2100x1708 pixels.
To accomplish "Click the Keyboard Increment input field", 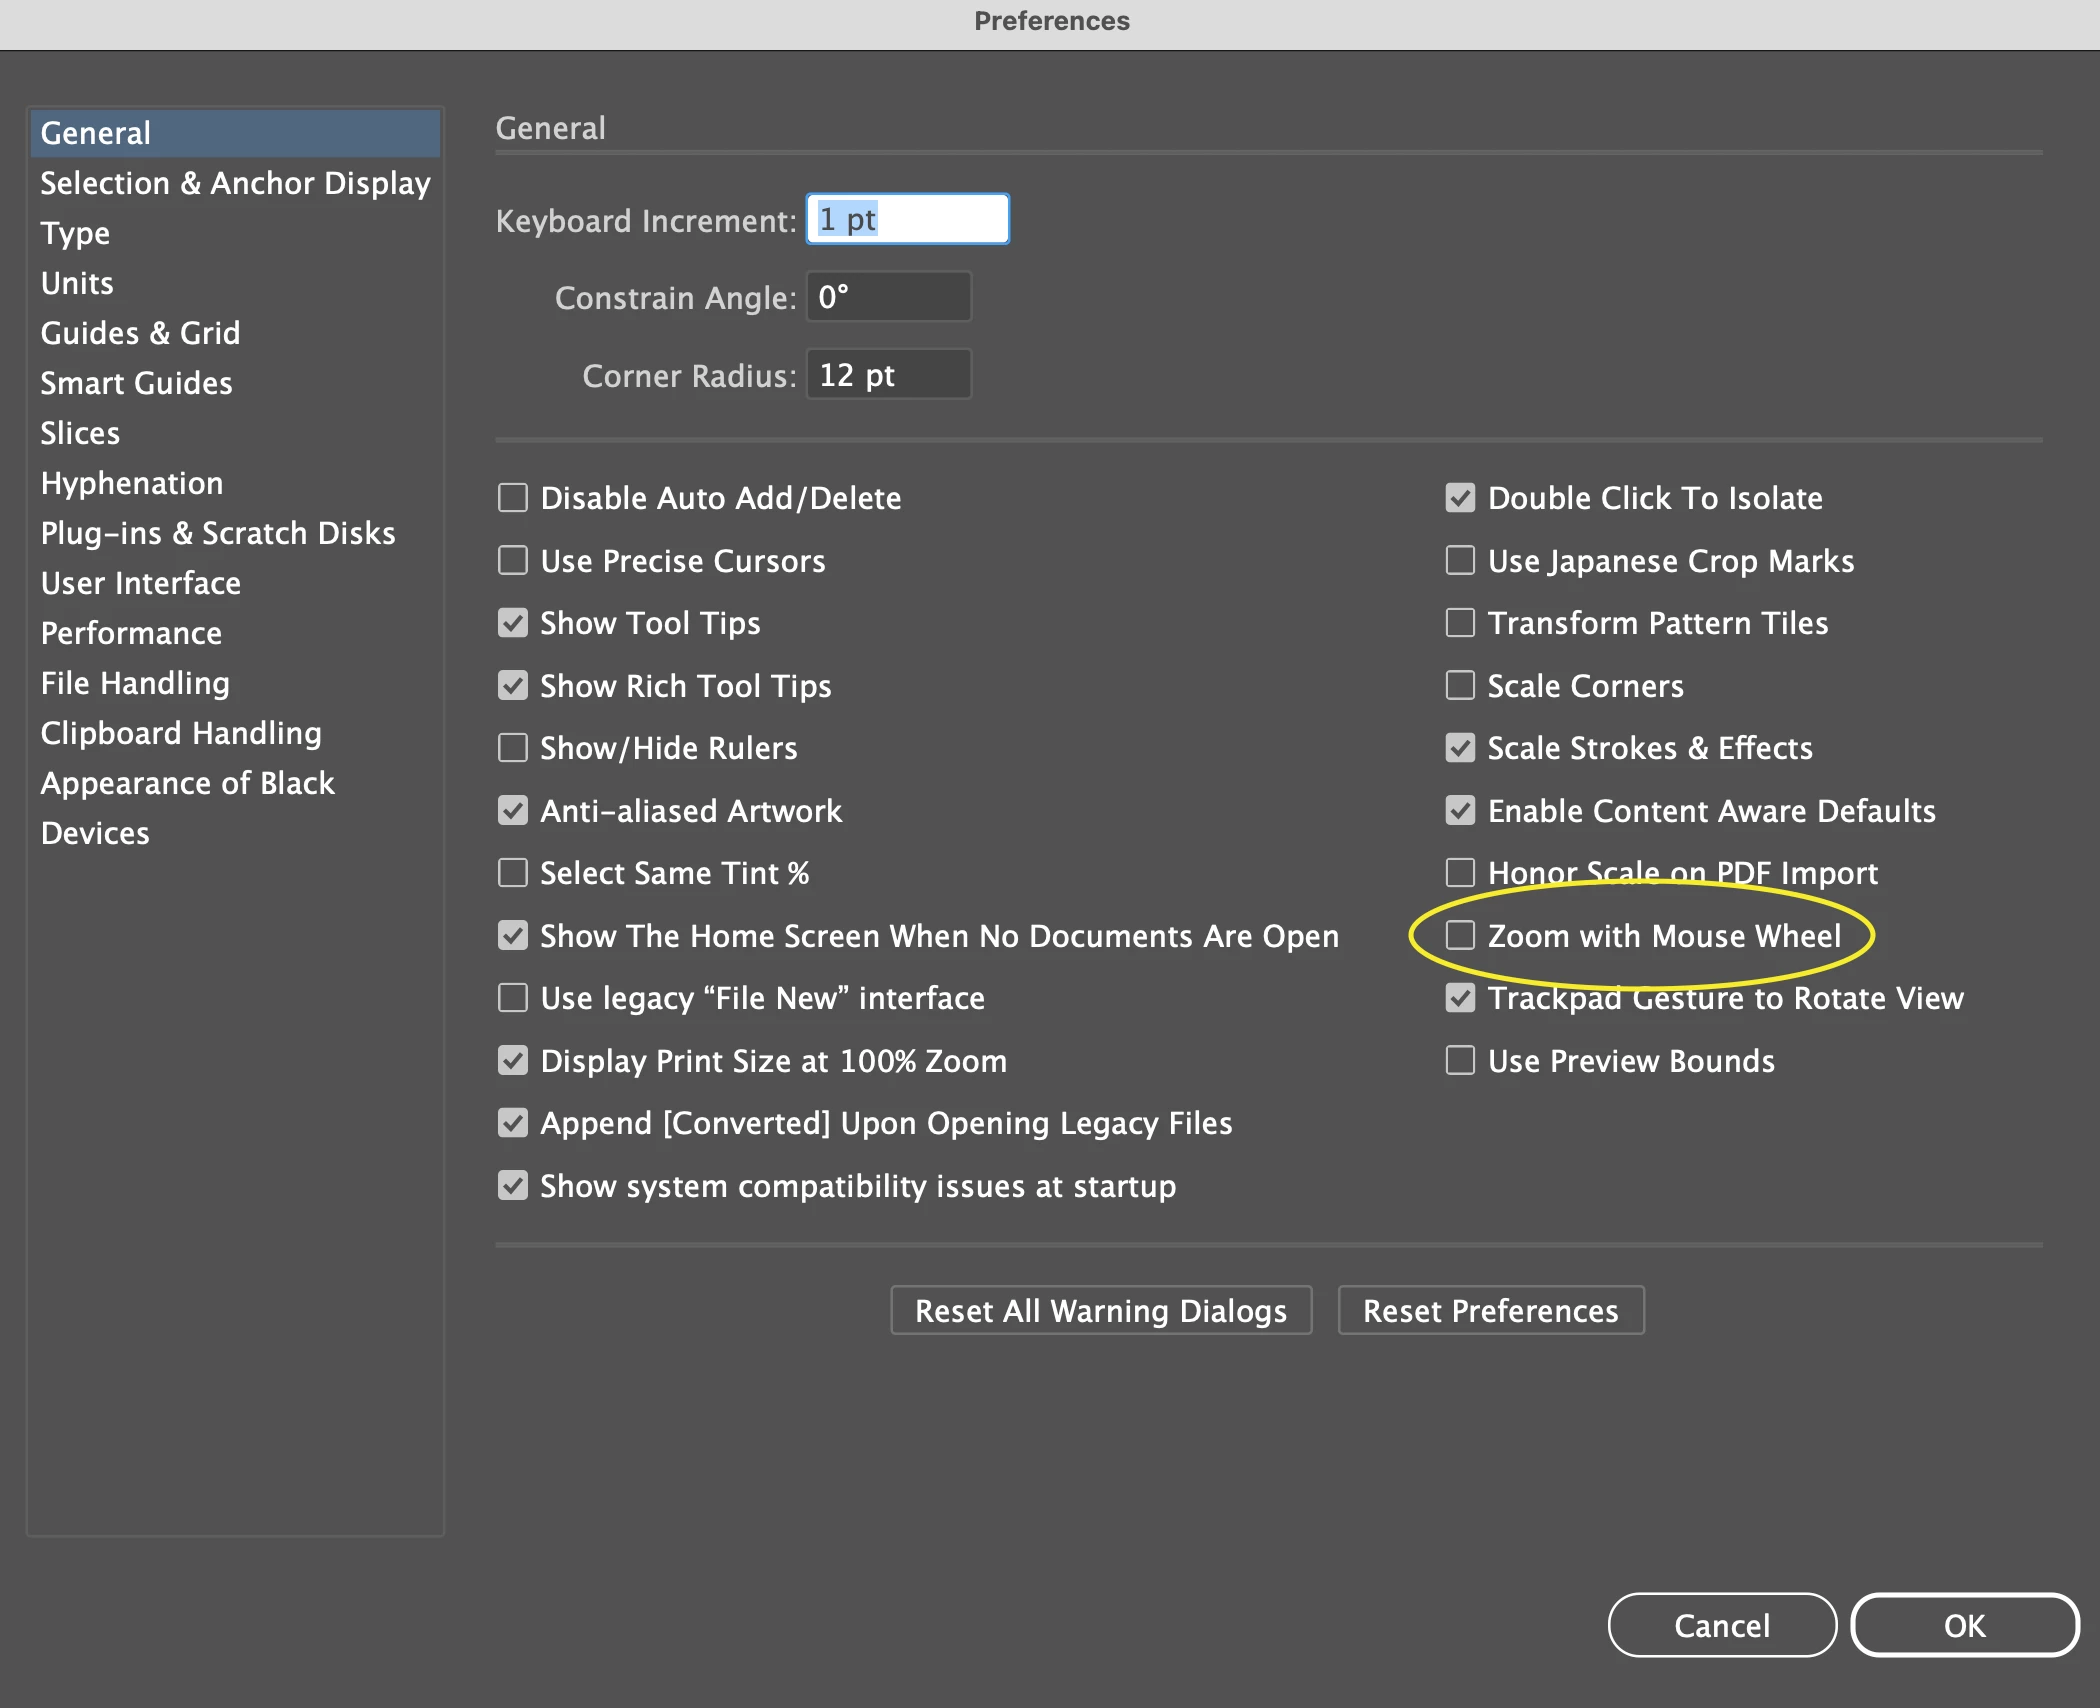I will [908, 219].
